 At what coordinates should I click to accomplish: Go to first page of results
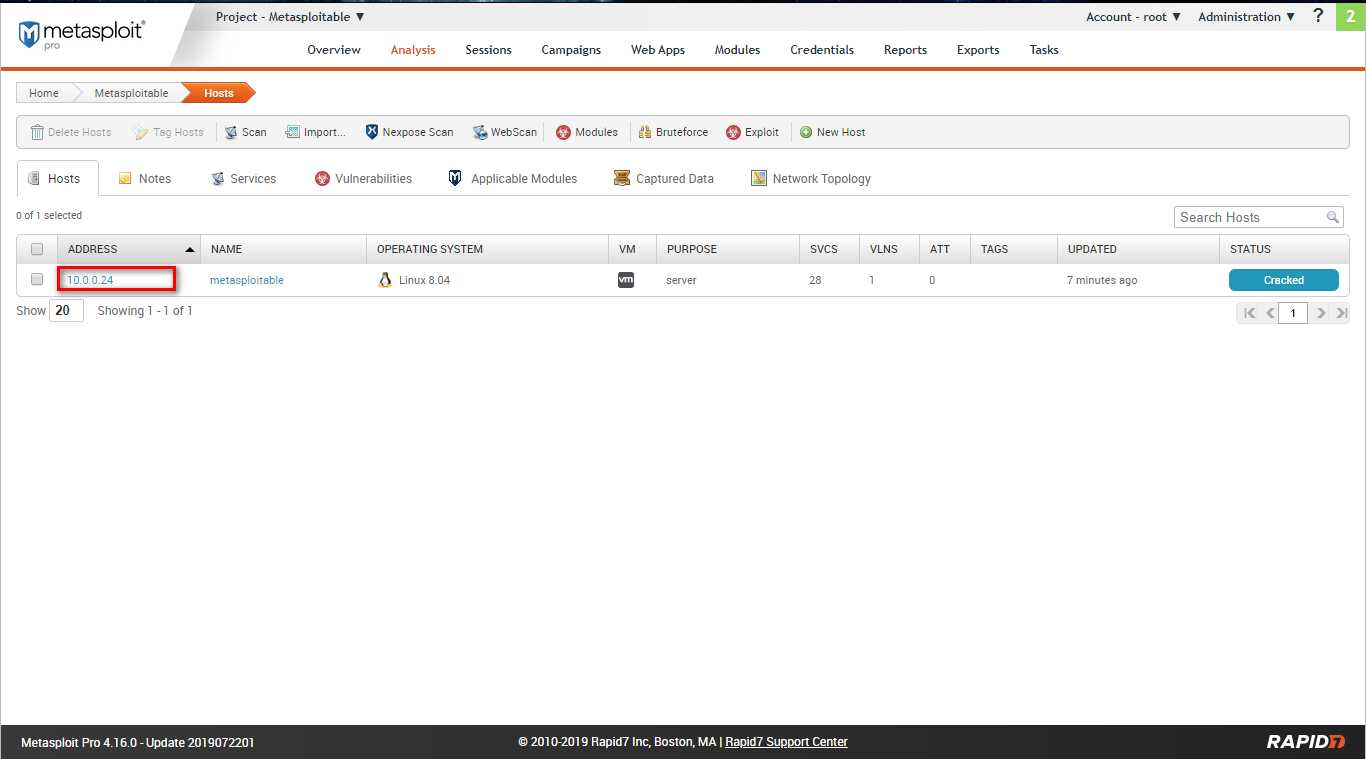[1249, 313]
